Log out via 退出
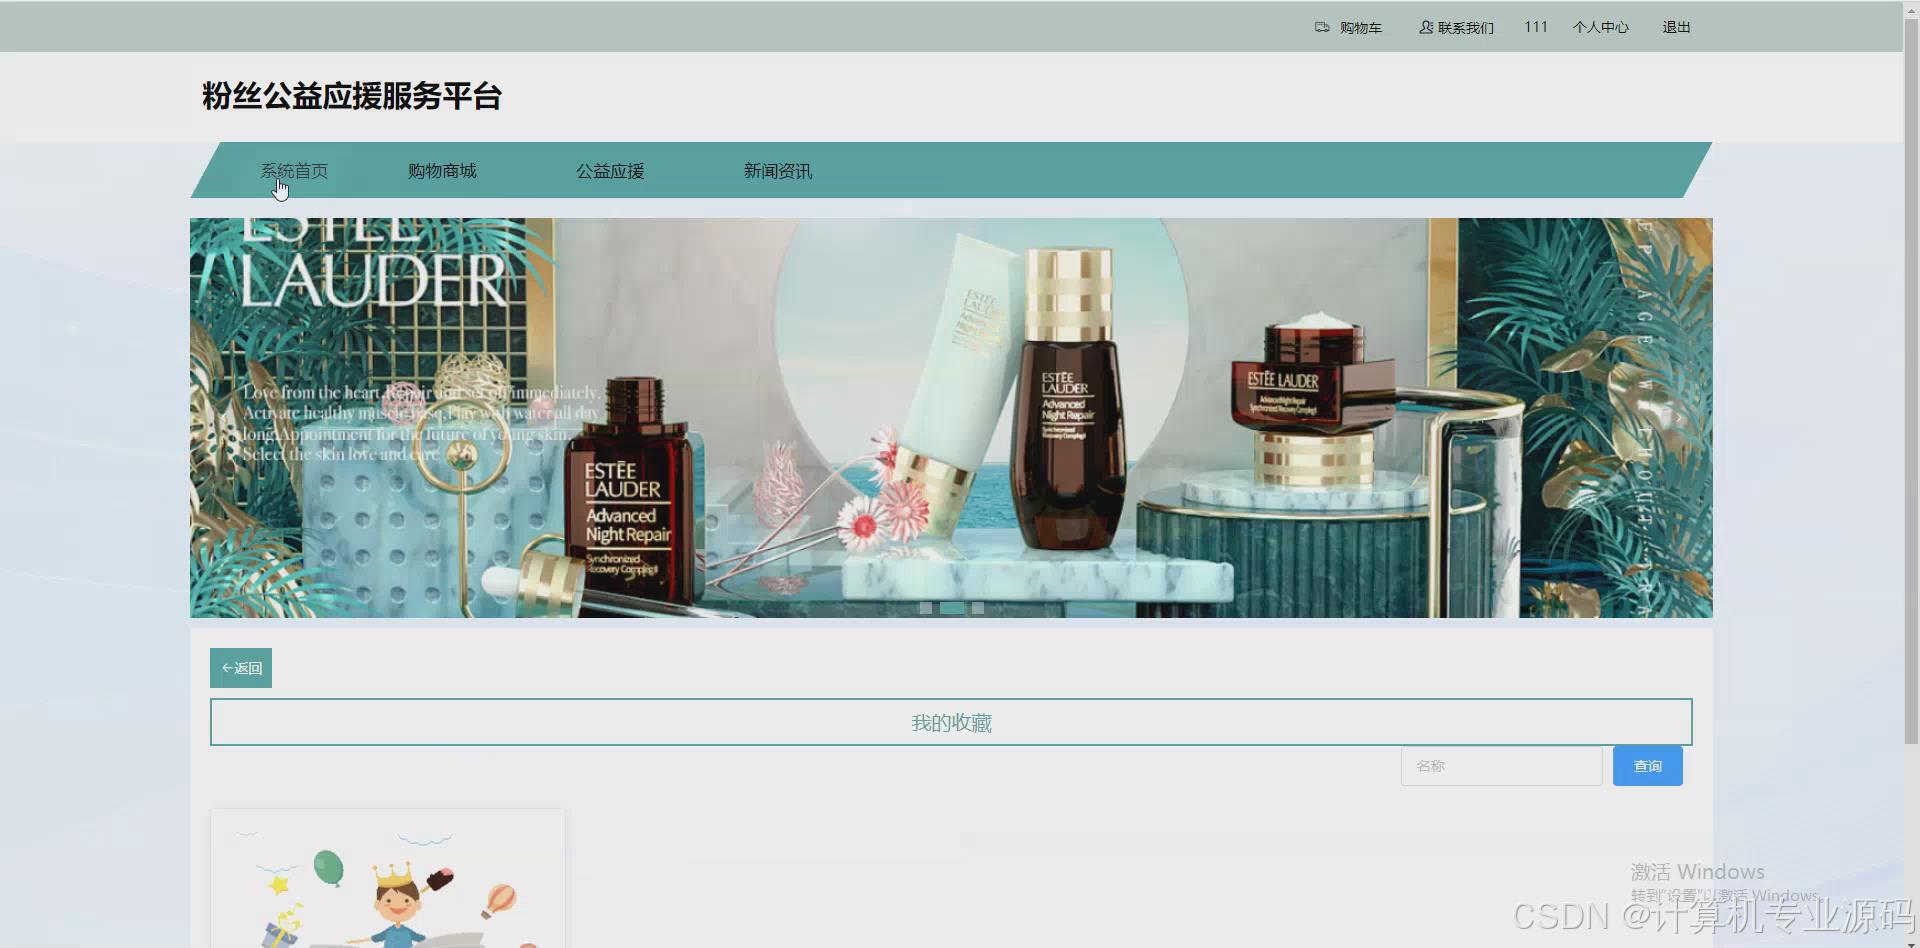Screen dimensions: 1920x948 click(1676, 27)
